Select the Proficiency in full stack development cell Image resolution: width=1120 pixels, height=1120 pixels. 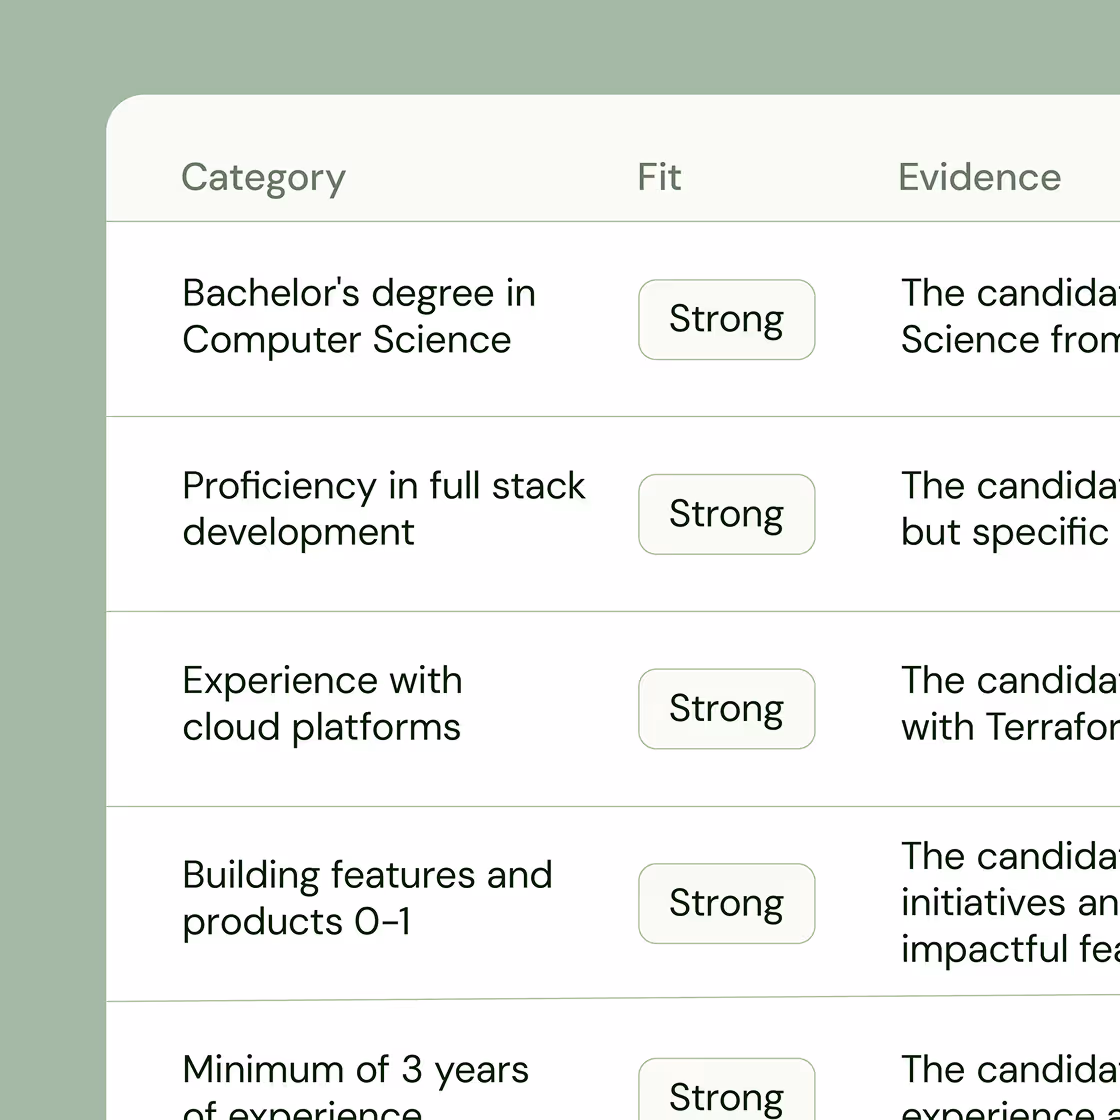pos(383,508)
